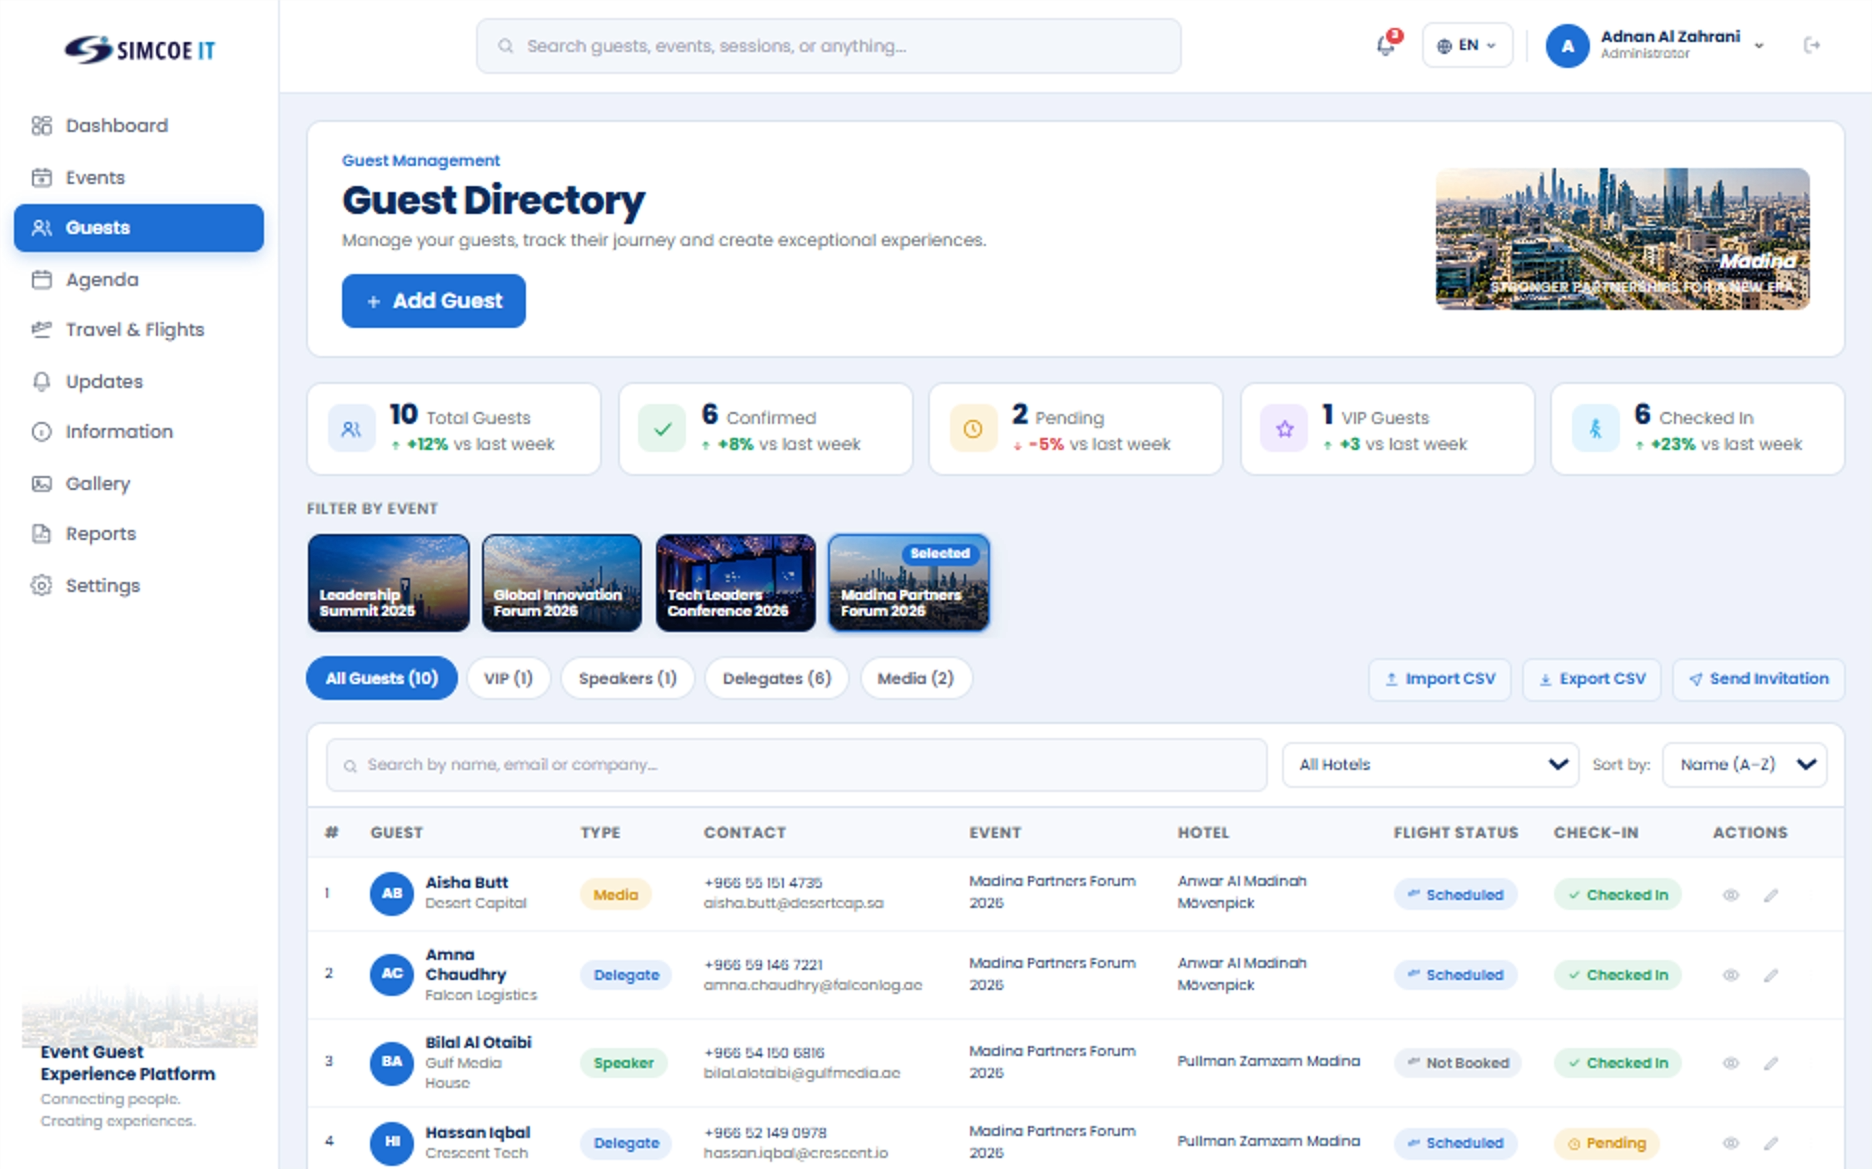Edit Bilal Al Otaibi with pencil icon
The image size is (1872, 1169).
pos(1771,1063)
